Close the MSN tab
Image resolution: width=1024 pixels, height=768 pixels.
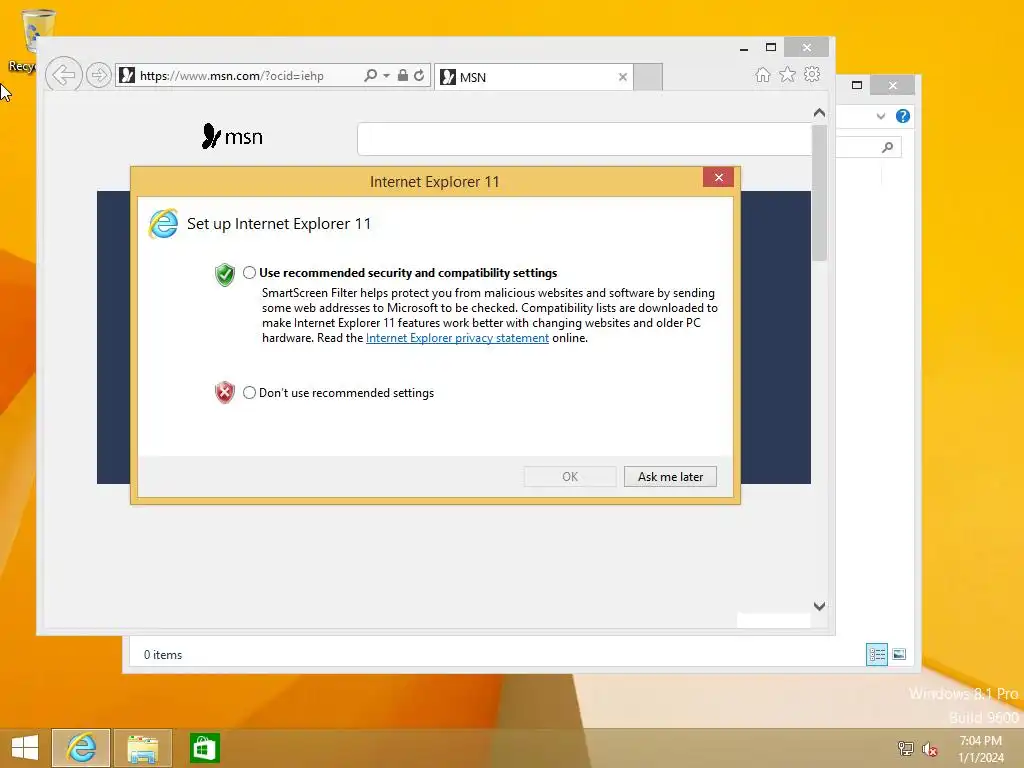coord(622,77)
